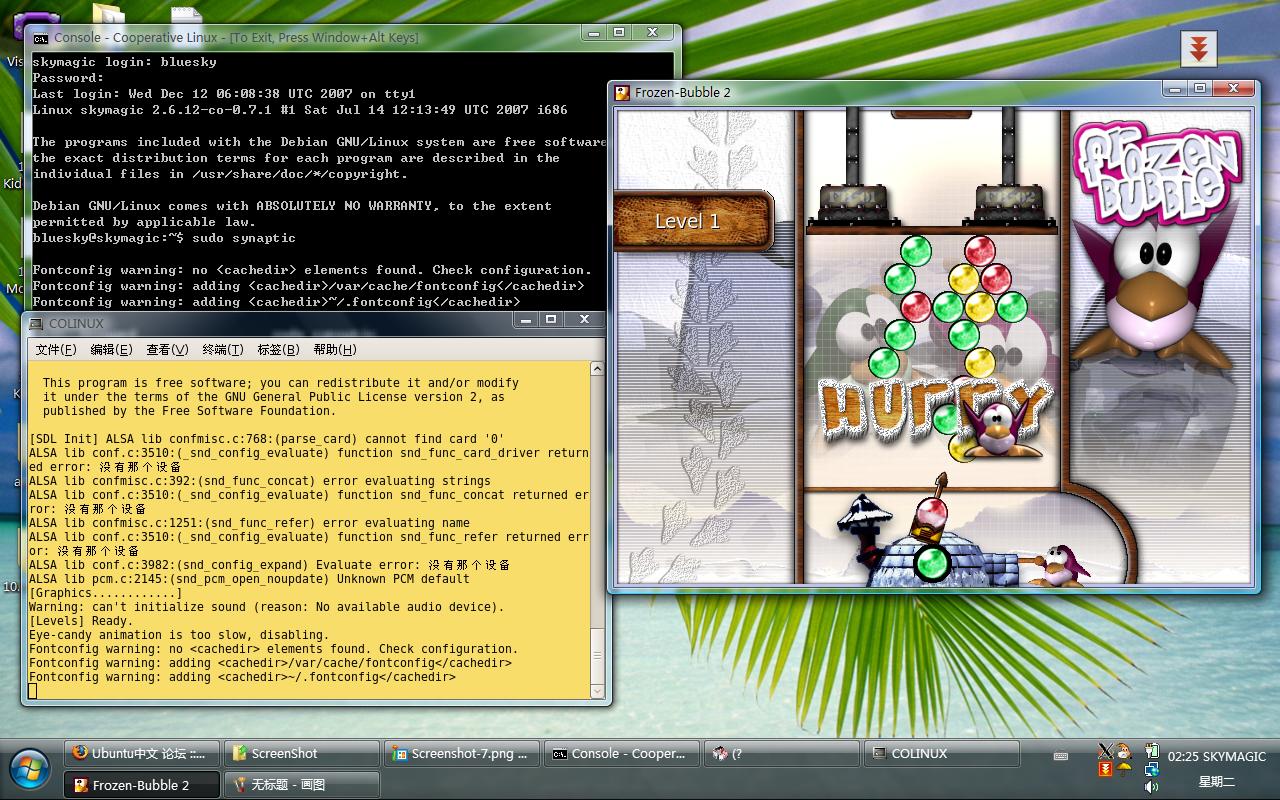Click the Console window title bar icon

tap(40, 38)
